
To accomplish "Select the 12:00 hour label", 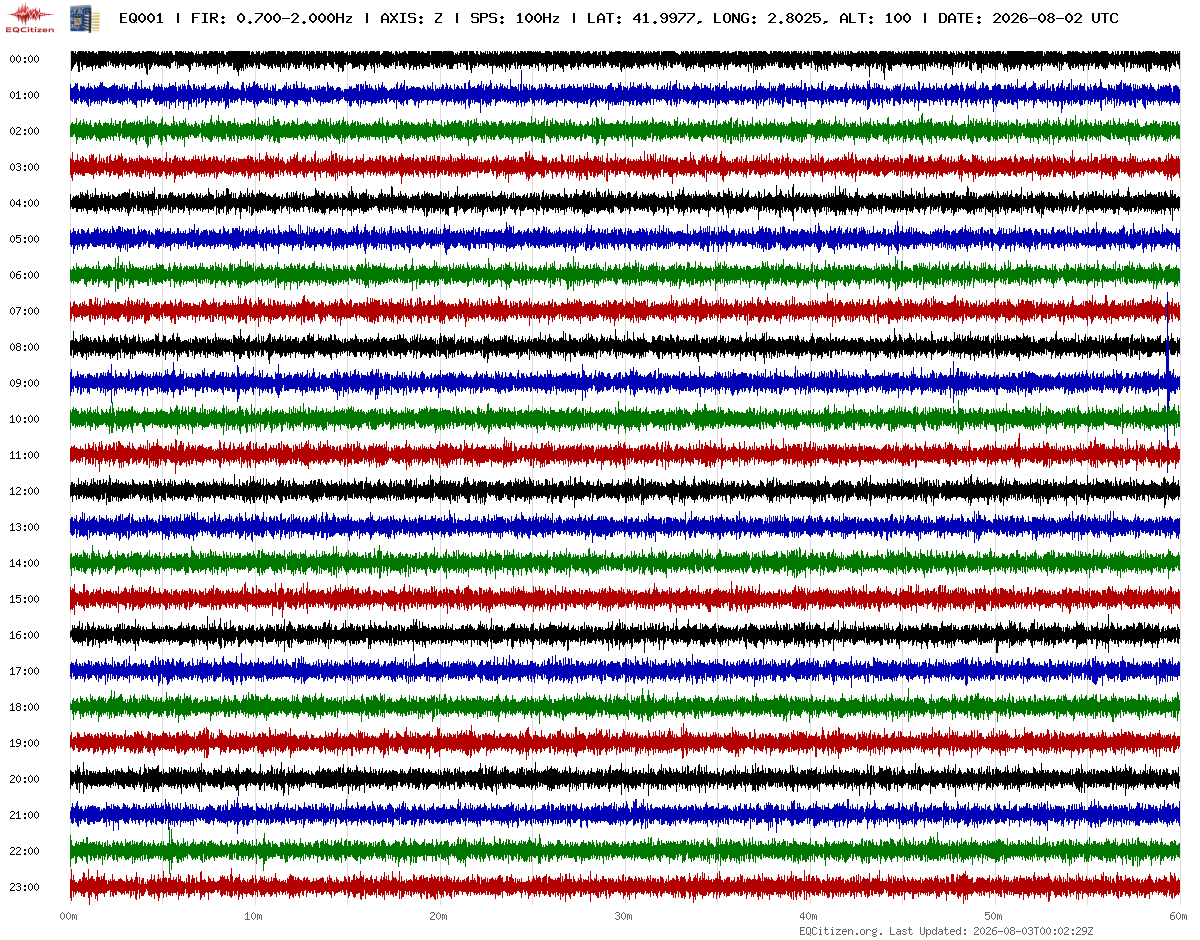I will (24, 491).
